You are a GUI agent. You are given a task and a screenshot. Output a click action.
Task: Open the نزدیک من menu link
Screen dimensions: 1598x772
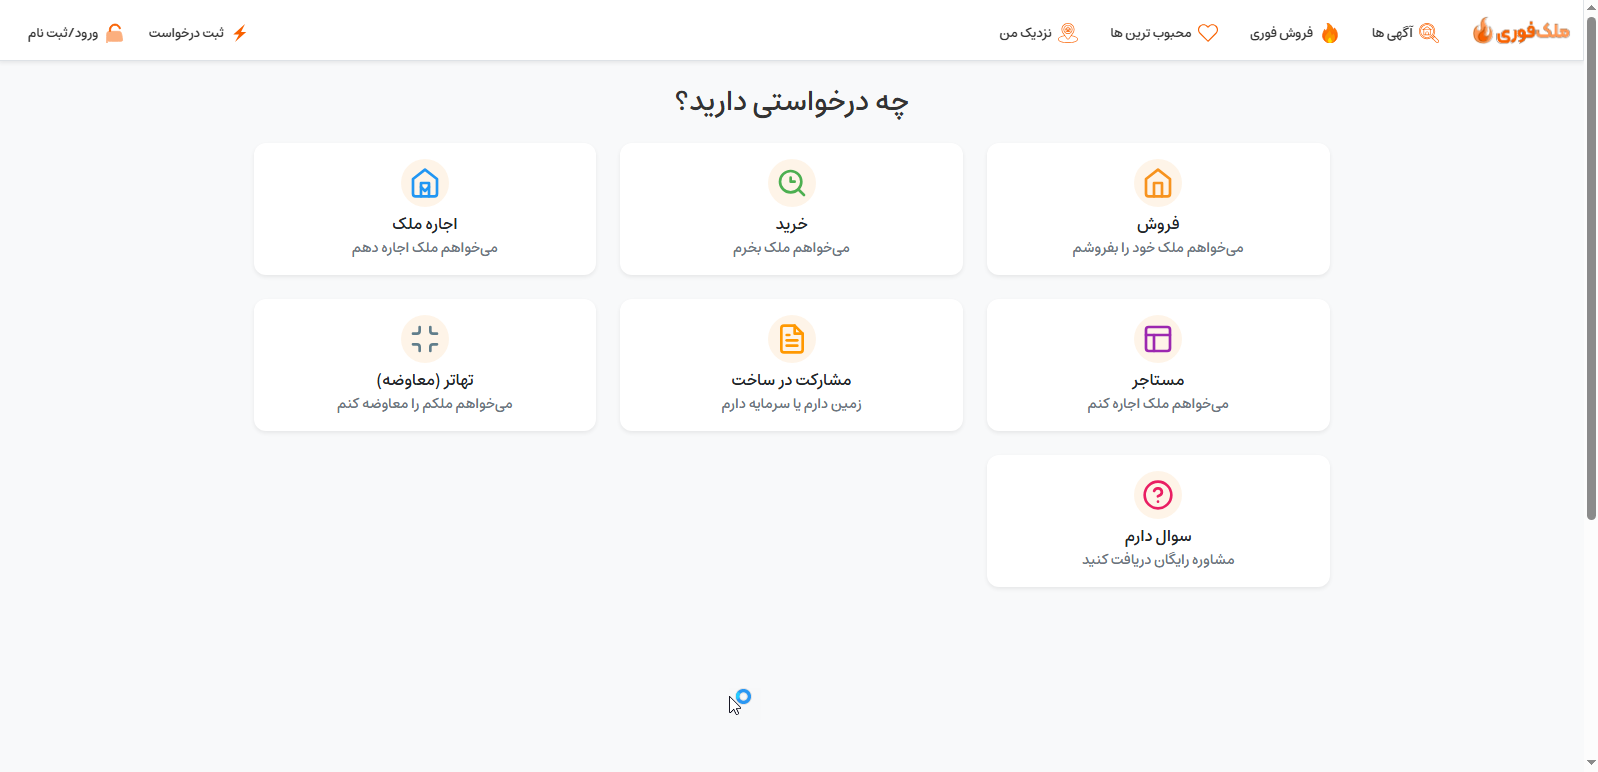pos(1025,33)
